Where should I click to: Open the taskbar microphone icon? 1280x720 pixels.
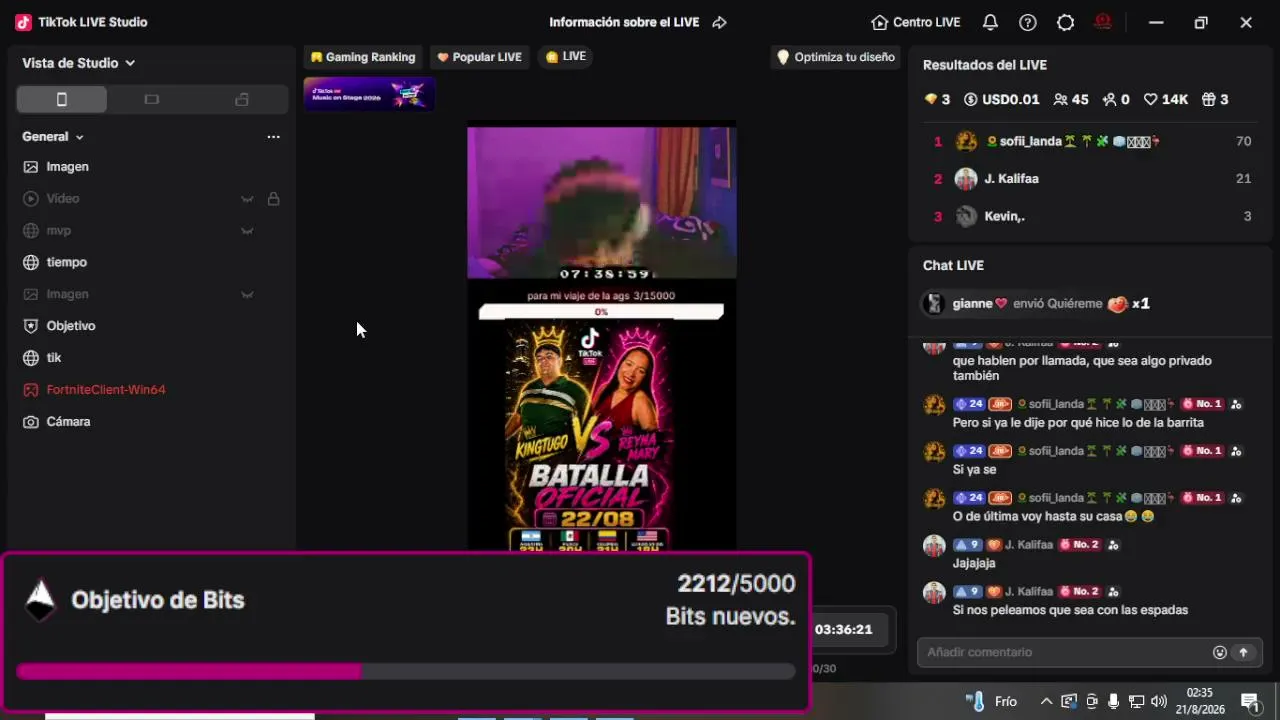[x=1114, y=701]
